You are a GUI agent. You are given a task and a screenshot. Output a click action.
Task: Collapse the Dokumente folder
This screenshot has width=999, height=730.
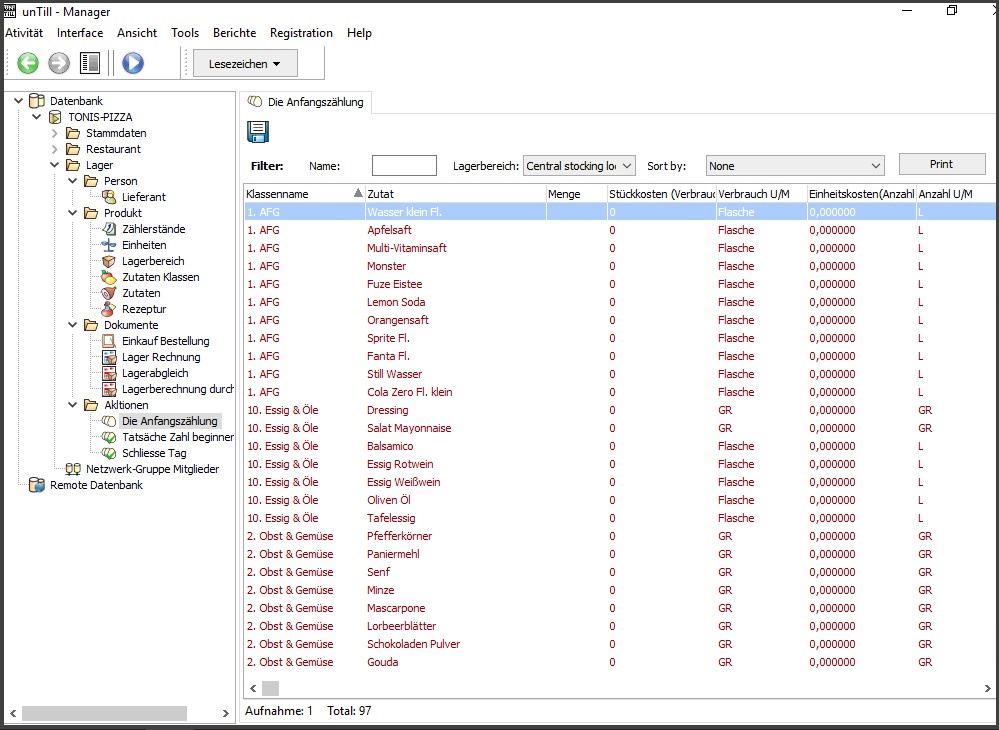point(73,325)
